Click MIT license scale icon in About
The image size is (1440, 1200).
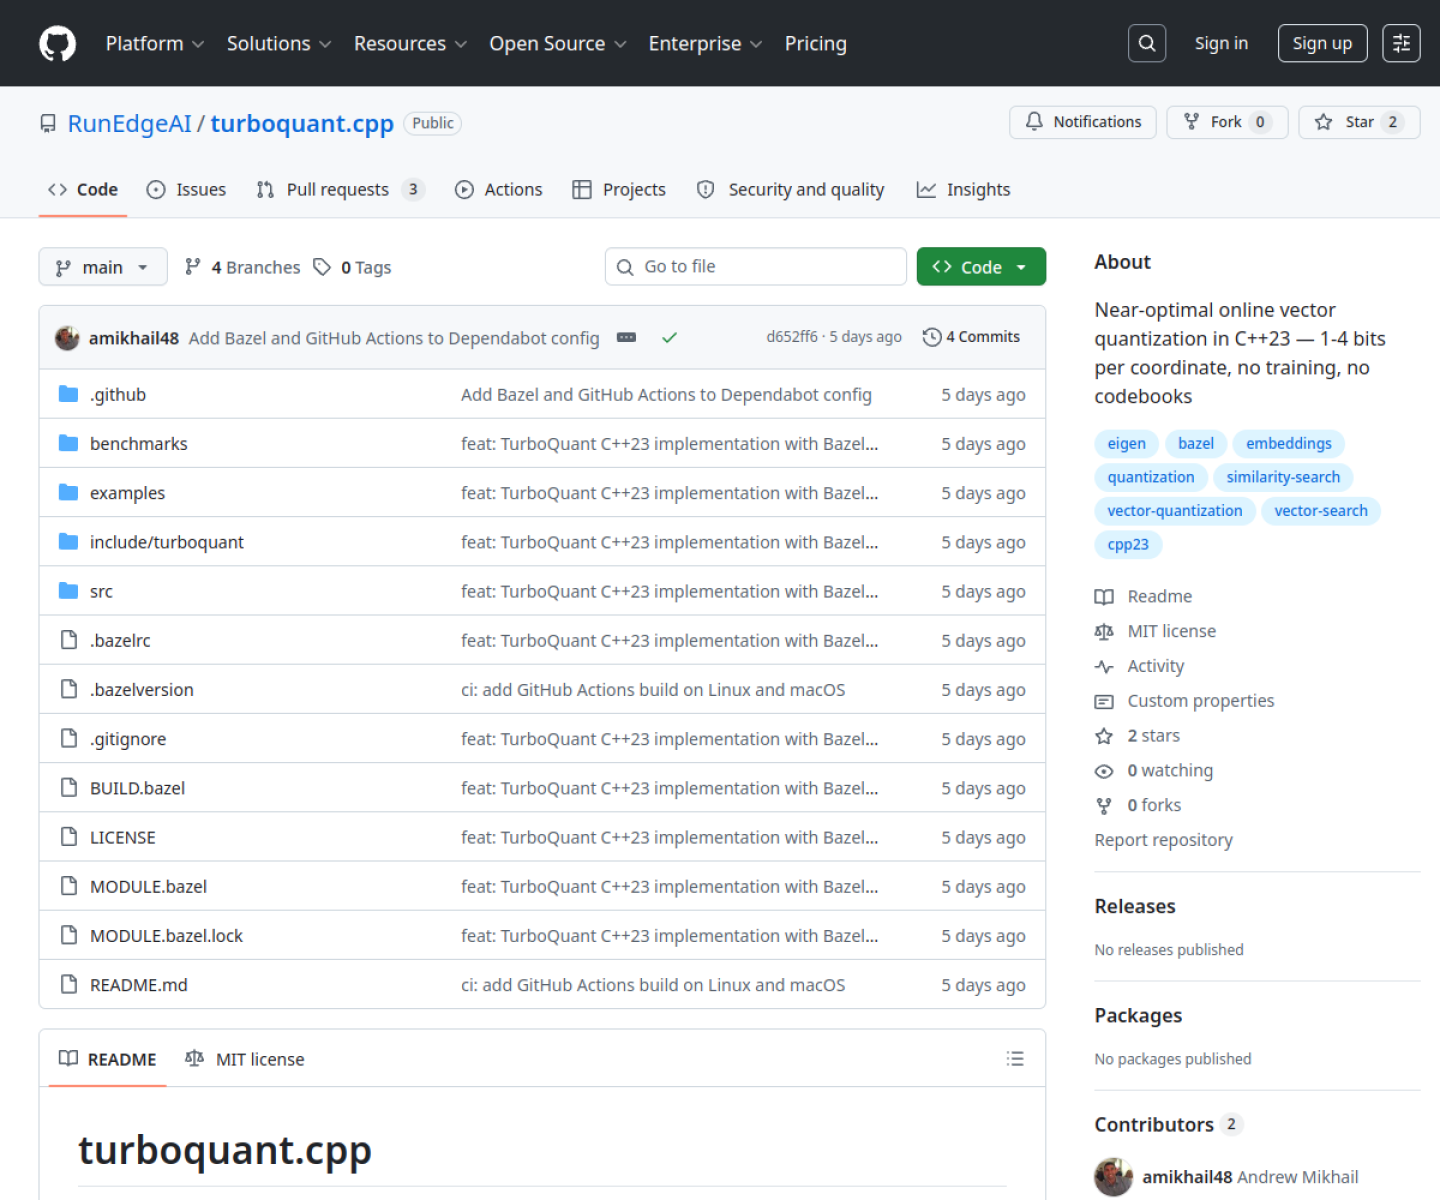(x=1104, y=632)
